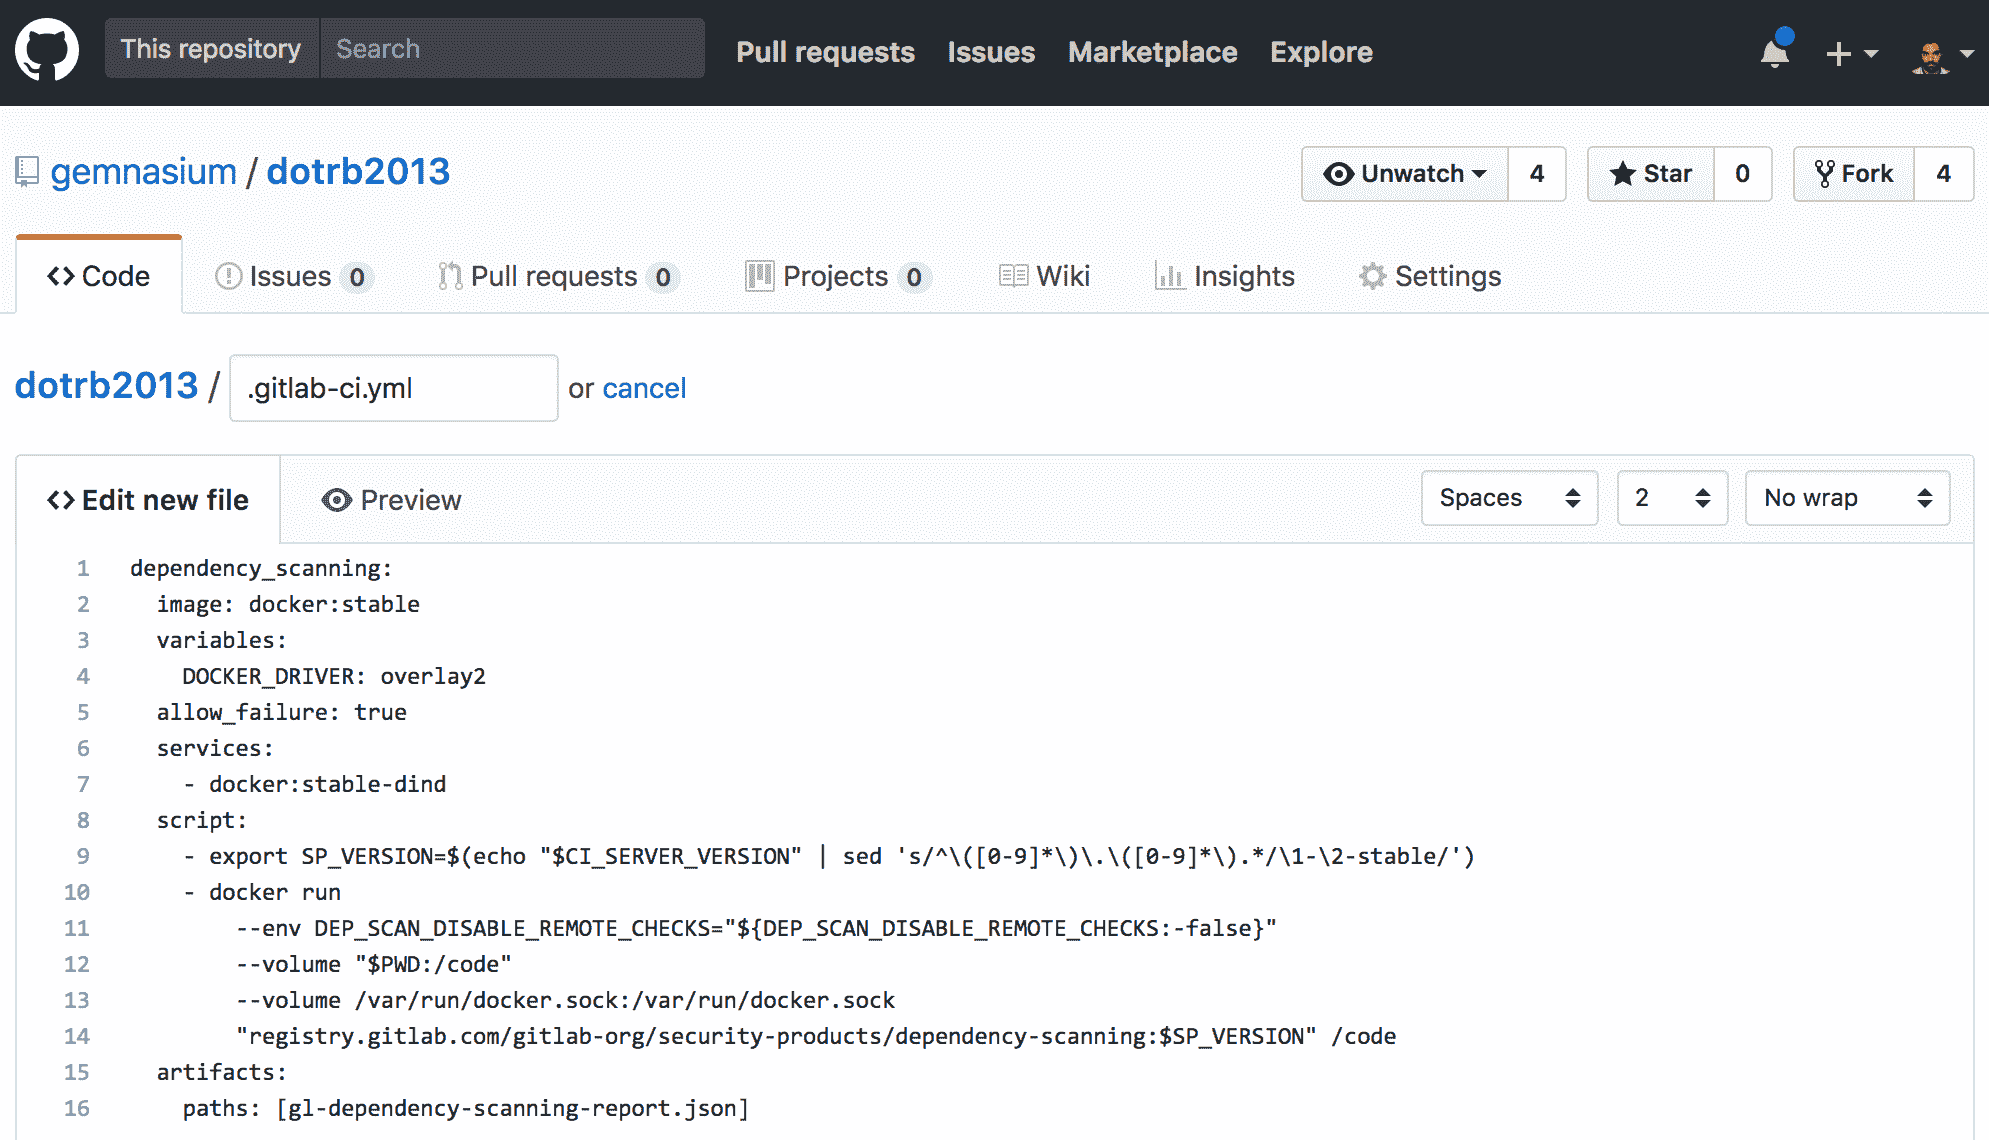Fork the repository

coord(1854,174)
